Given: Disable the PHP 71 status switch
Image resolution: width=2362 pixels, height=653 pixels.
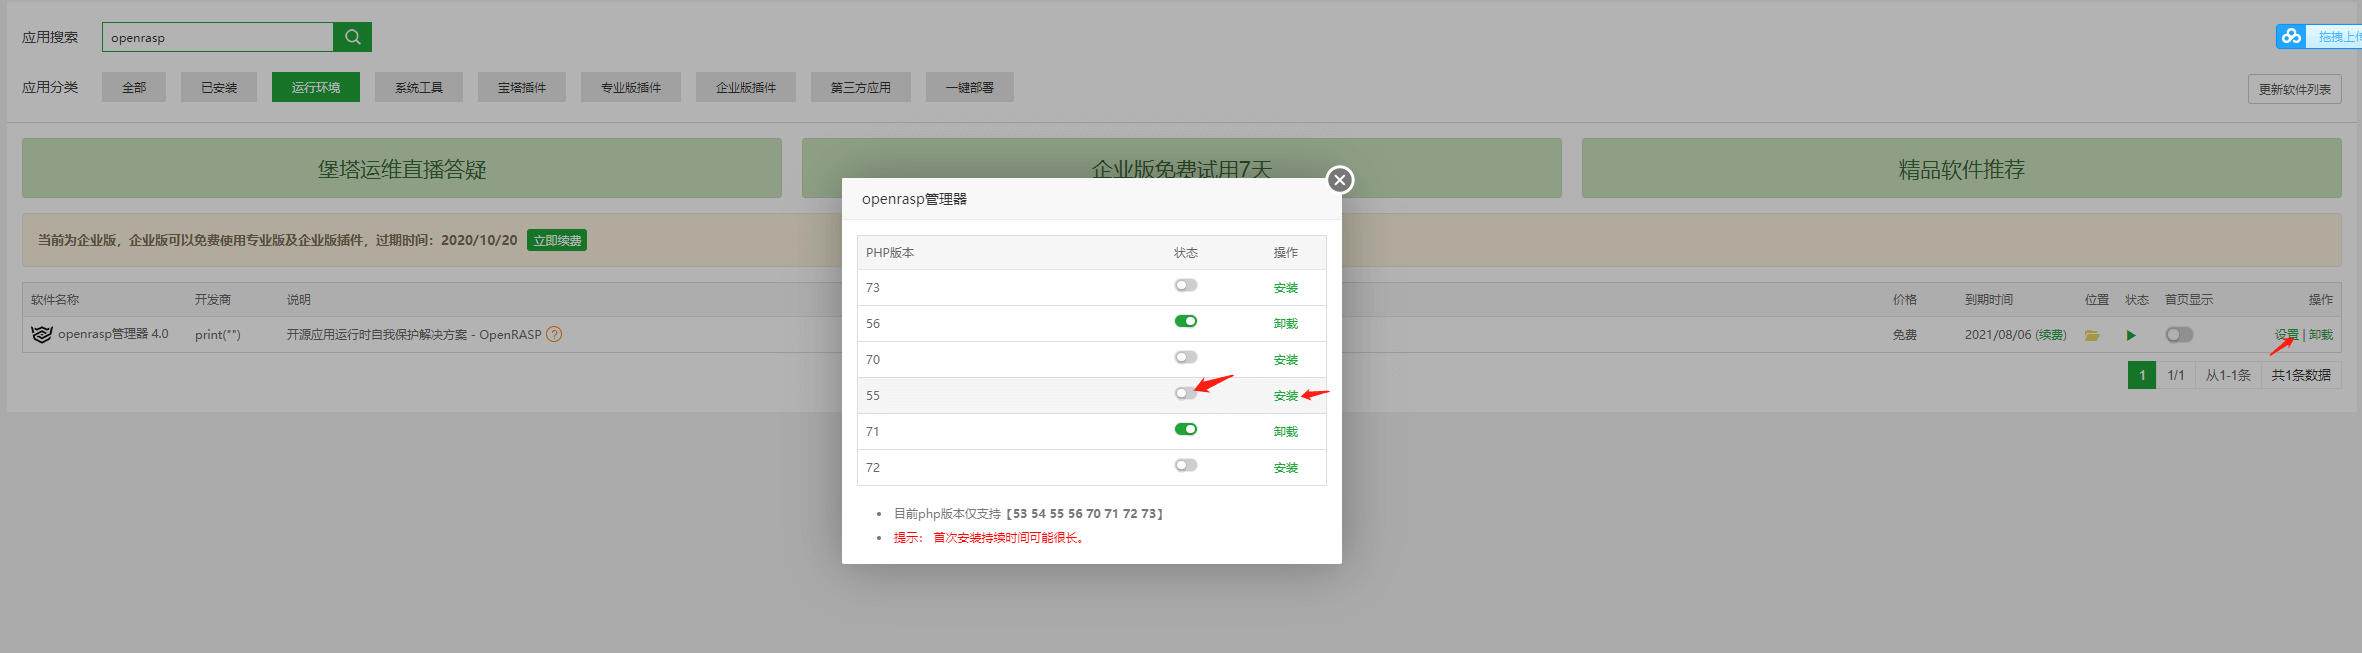Looking at the screenshot, I should pos(1186,429).
